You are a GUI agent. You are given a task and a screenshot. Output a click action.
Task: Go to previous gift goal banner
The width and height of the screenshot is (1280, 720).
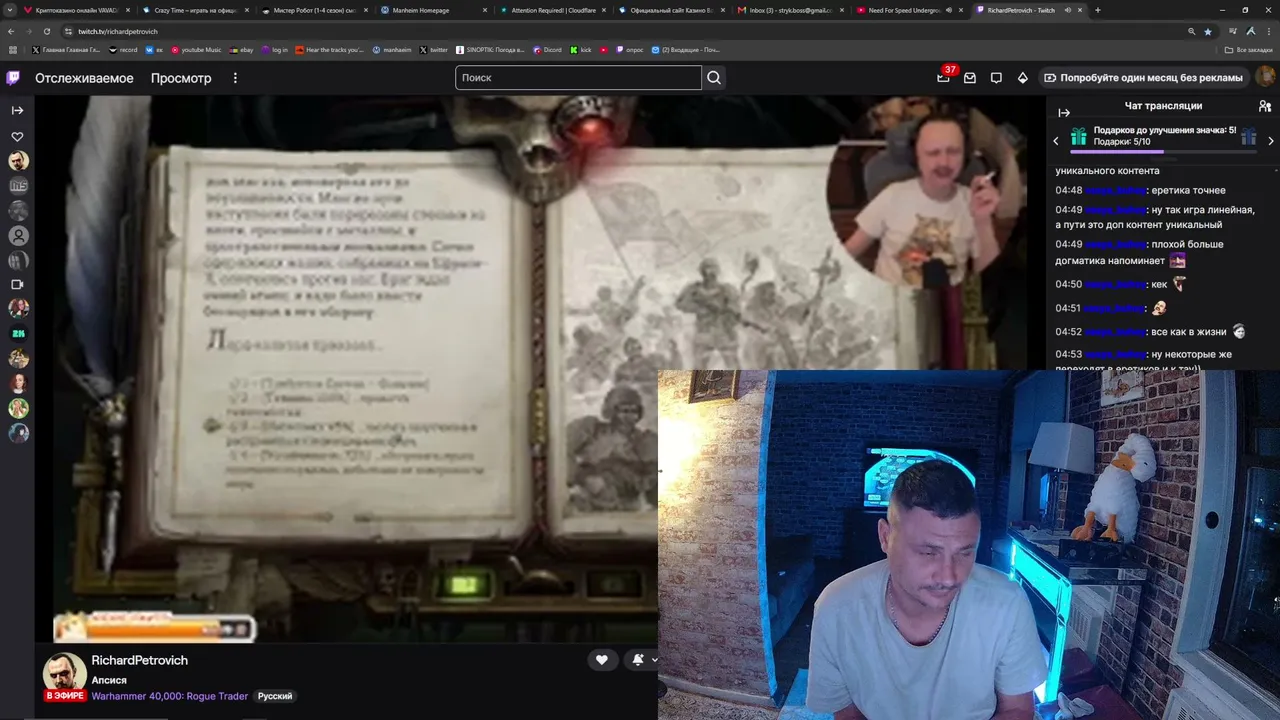(x=1056, y=141)
